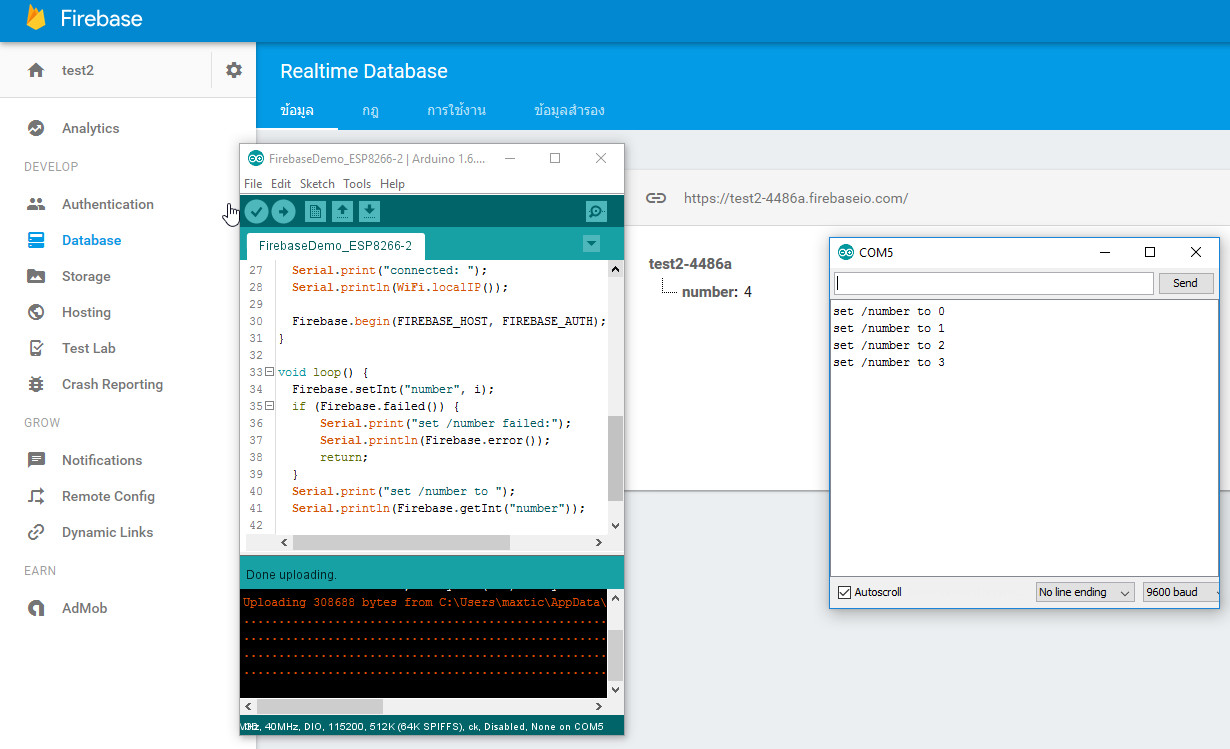Click the home icon next to test2
This screenshot has width=1230, height=749.
click(36, 70)
